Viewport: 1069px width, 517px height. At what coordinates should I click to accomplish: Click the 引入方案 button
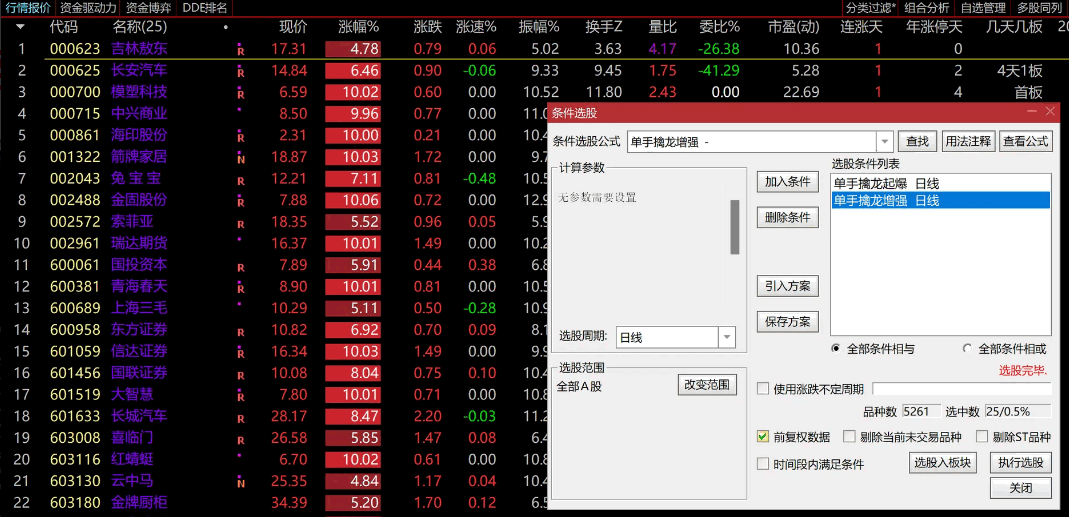pyautogui.click(x=787, y=286)
